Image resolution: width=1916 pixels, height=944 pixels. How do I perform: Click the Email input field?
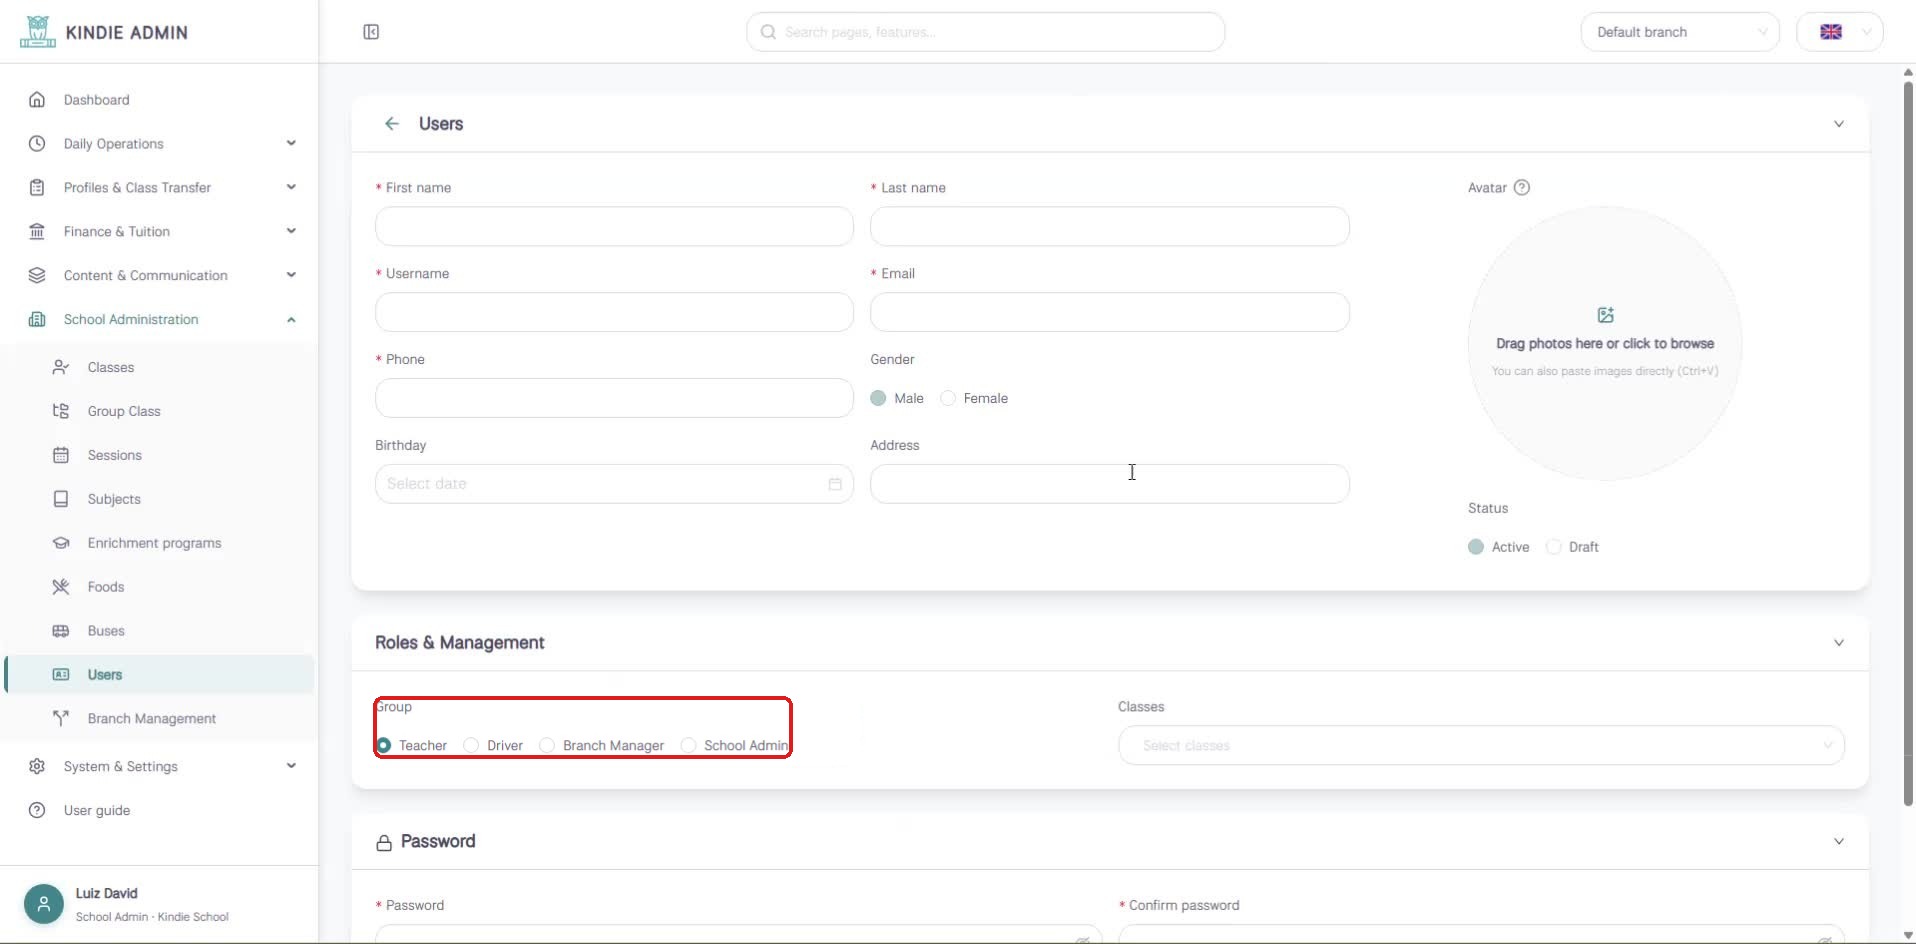pyautogui.click(x=1109, y=312)
